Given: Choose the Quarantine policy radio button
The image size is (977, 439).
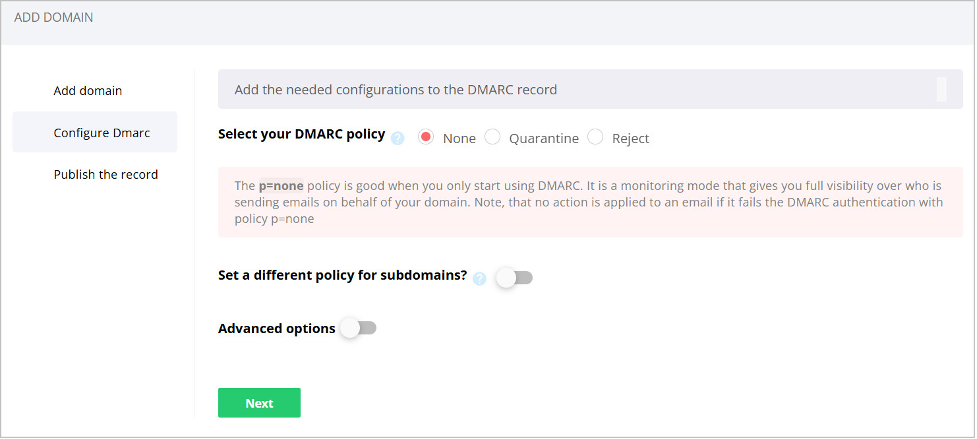Looking at the screenshot, I should (x=492, y=137).
